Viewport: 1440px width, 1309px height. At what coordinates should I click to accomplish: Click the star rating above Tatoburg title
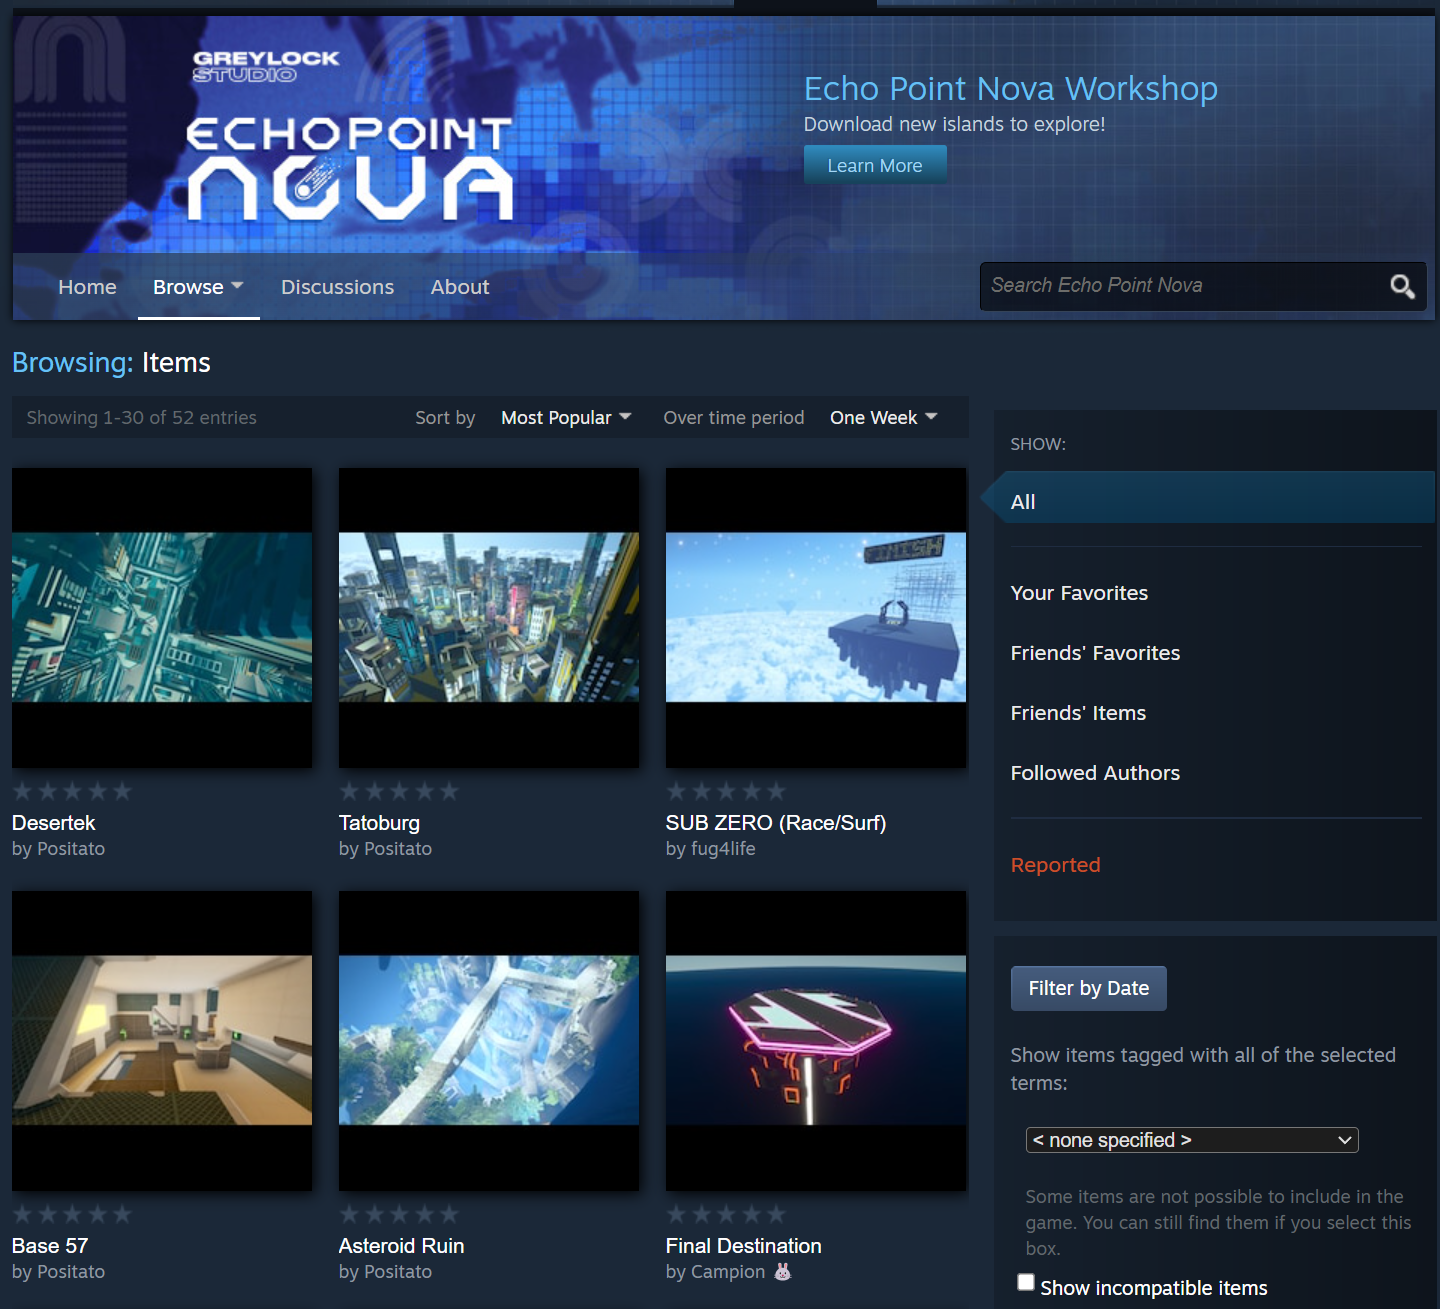399,791
